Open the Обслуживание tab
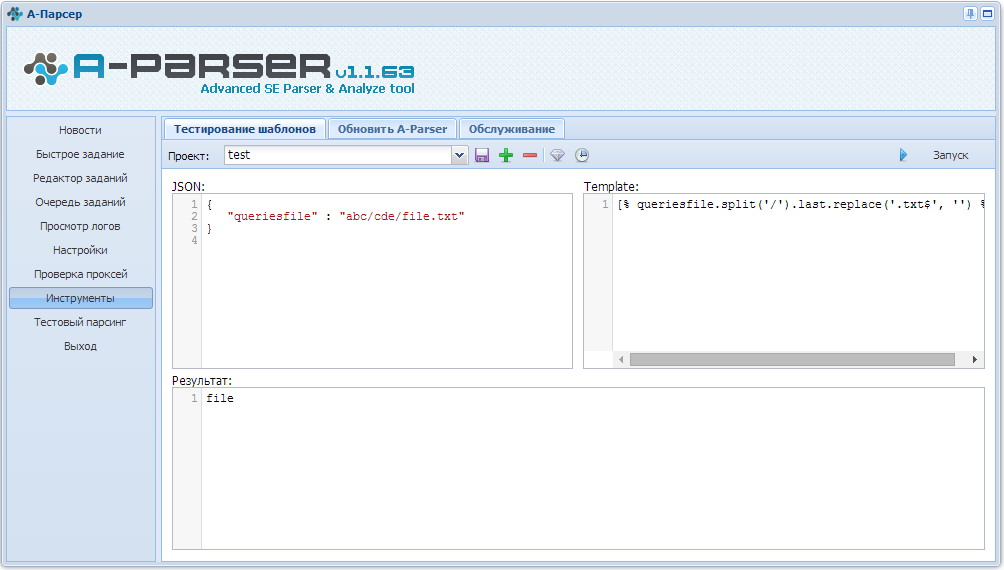This screenshot has height=570, width=1004. tap(512, 129)
